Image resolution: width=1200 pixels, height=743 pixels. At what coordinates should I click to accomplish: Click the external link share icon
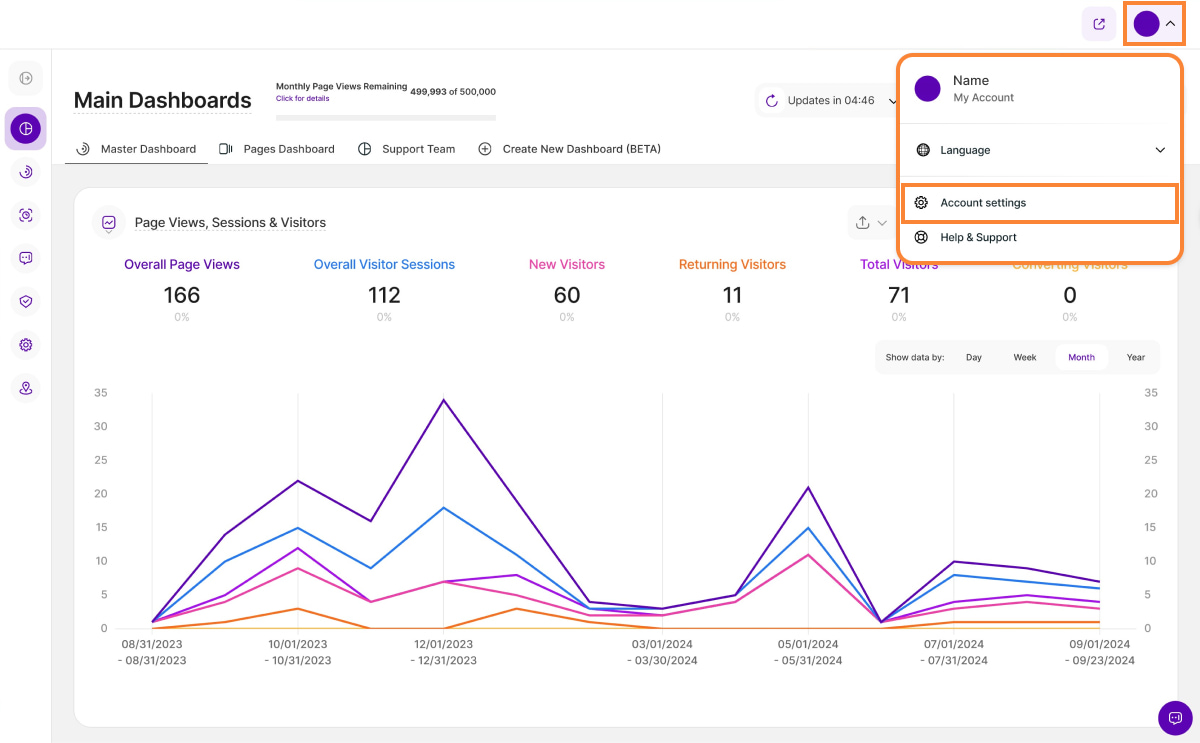(x=1099, y=24)
